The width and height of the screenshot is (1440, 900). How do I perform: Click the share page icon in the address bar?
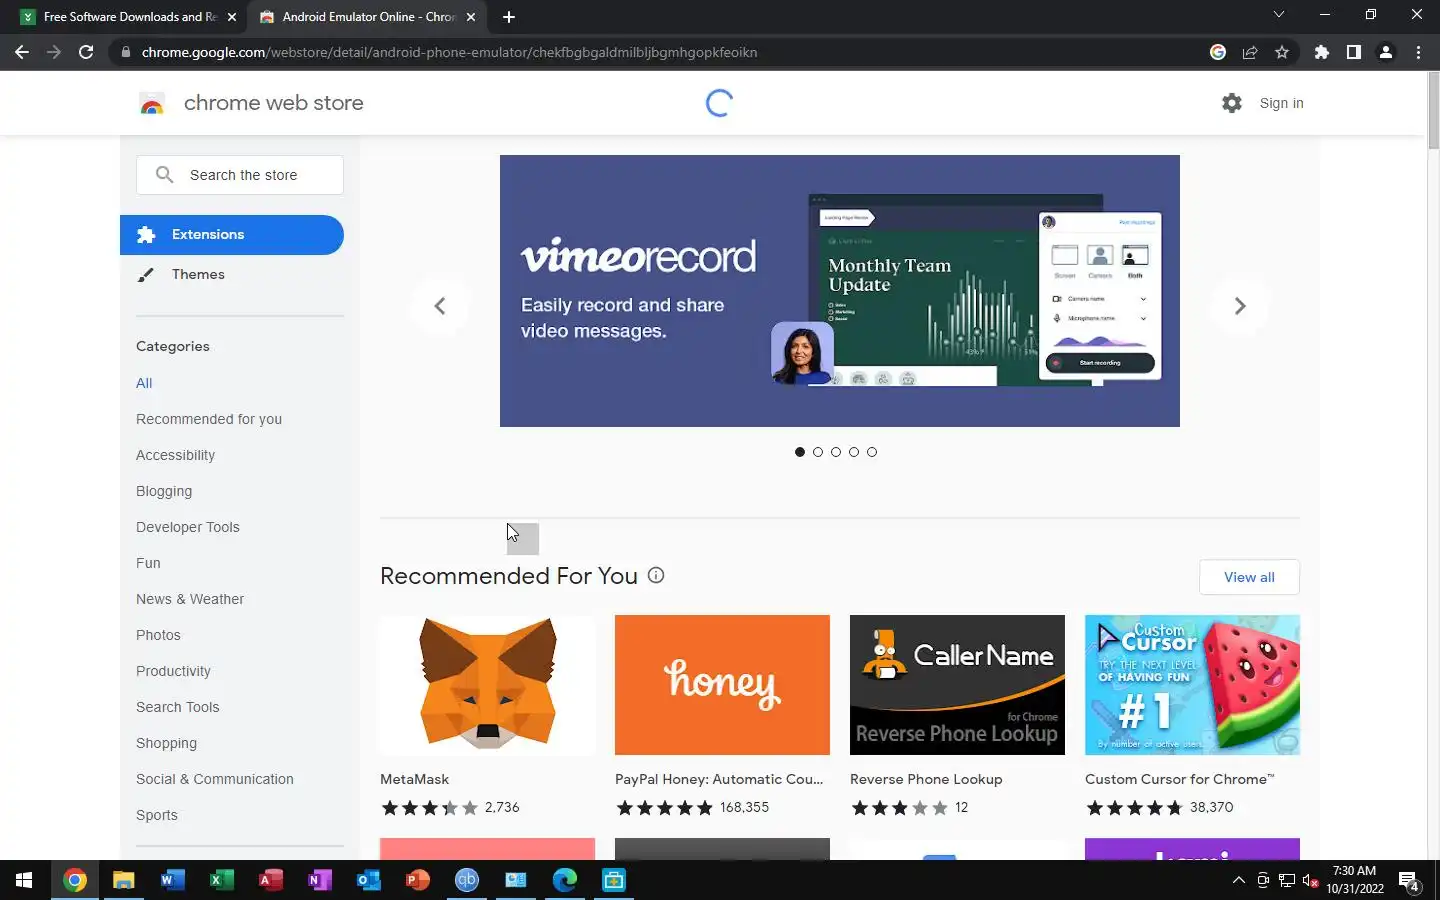[x=1250, y=52]
